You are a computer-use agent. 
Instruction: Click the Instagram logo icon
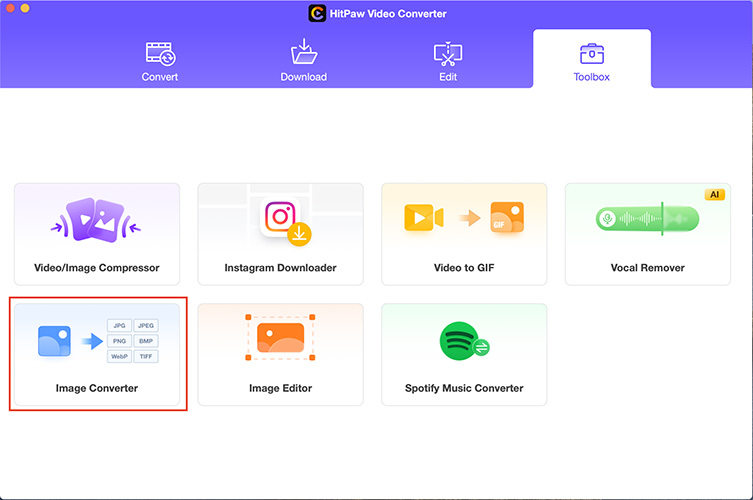[280, 216]
